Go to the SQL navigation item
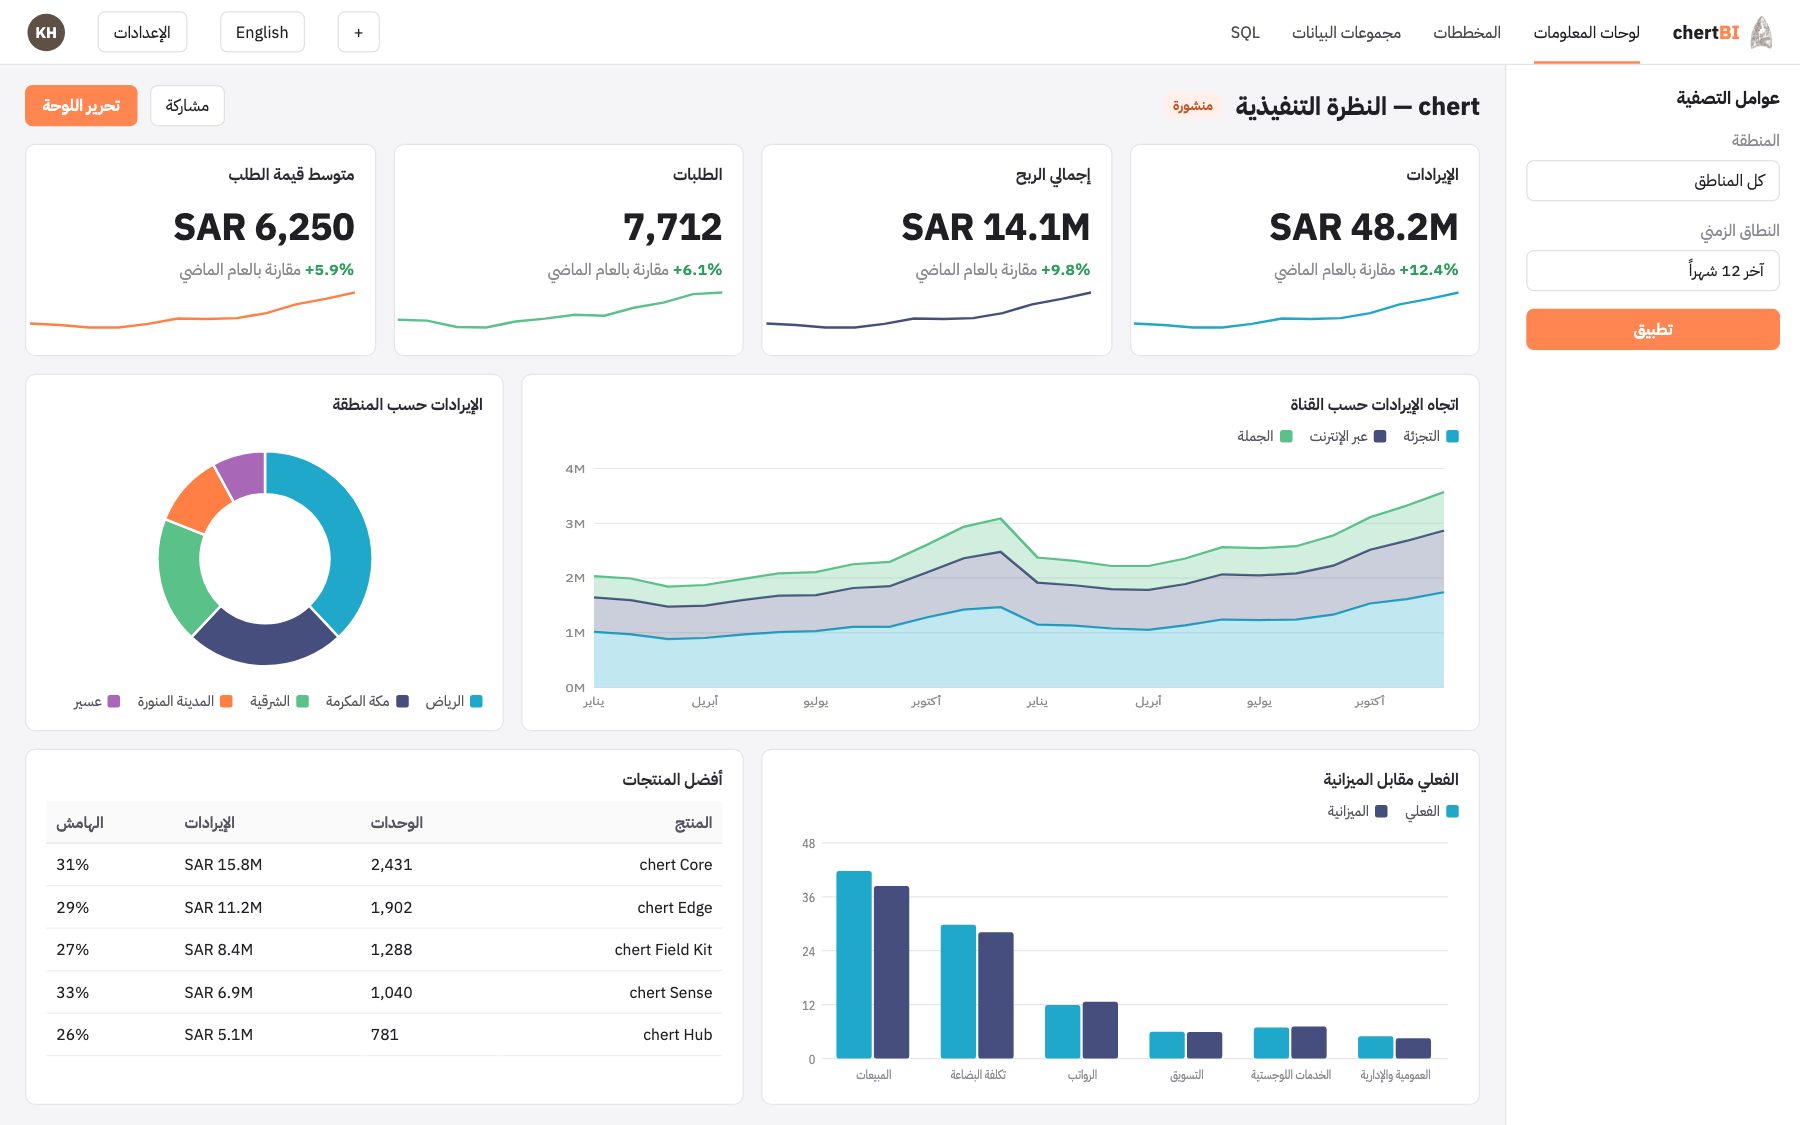 pos(1245,33)
